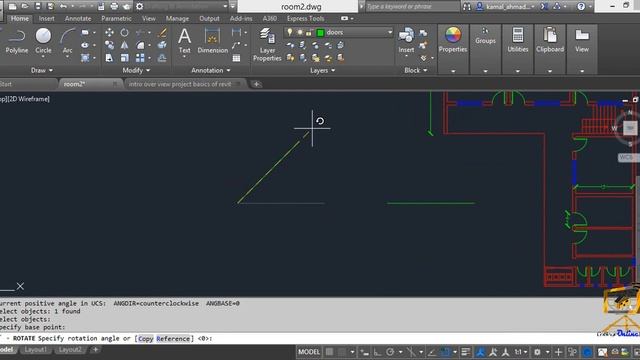Select the Circle drawing tool
The width and height of the screenshot is (640, 360).
click(43, 41)
